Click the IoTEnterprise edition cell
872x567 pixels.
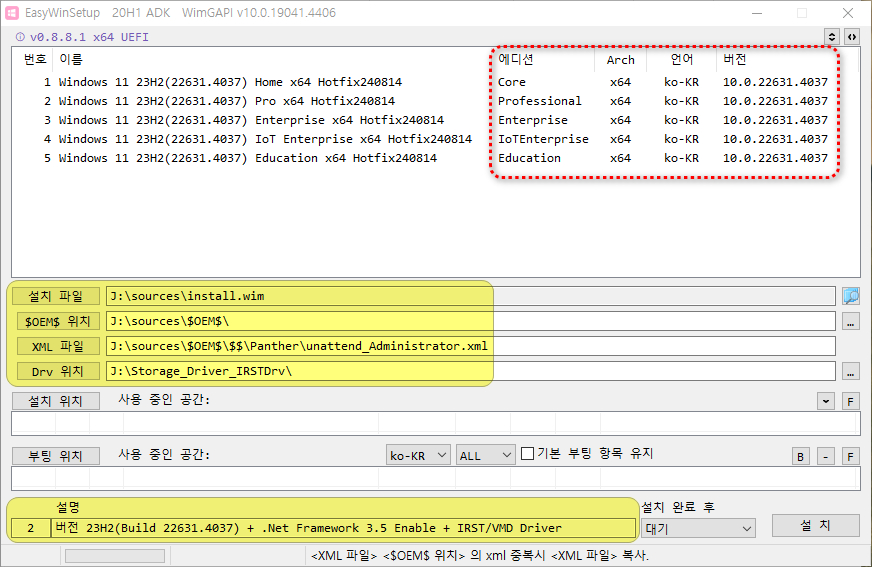pyautogui.click(x=543, y=139)
